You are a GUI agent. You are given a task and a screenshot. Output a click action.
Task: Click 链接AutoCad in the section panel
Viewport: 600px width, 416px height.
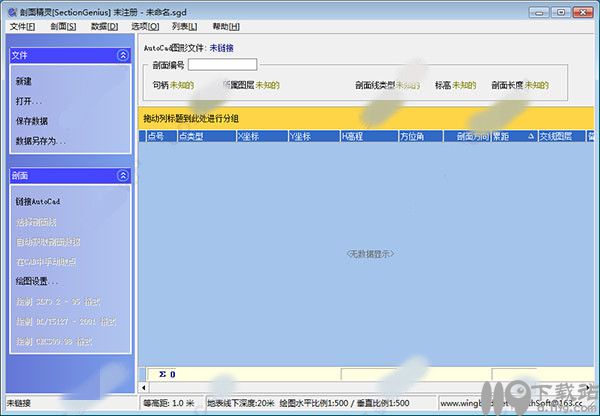pyautogui.click(x=38, y=201)
